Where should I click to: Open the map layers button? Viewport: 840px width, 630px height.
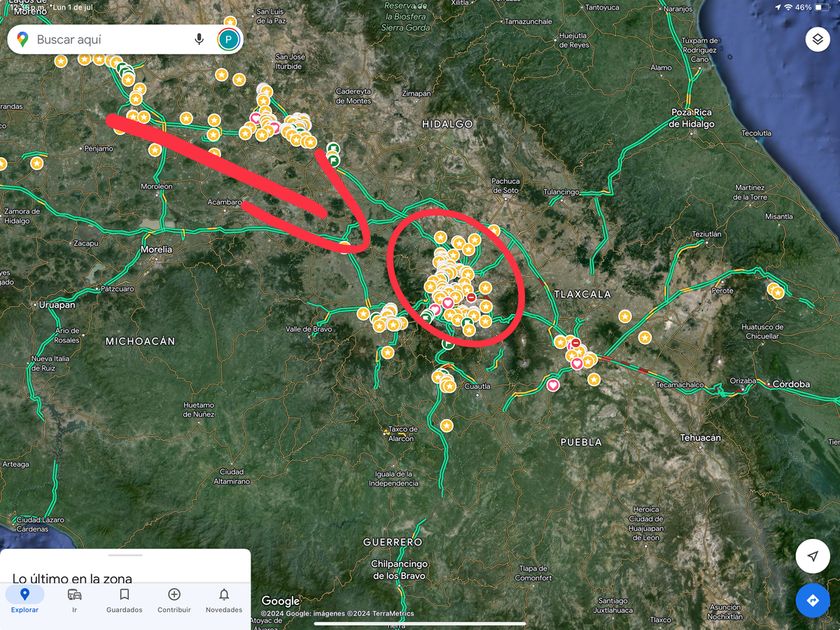click(814, 39)
